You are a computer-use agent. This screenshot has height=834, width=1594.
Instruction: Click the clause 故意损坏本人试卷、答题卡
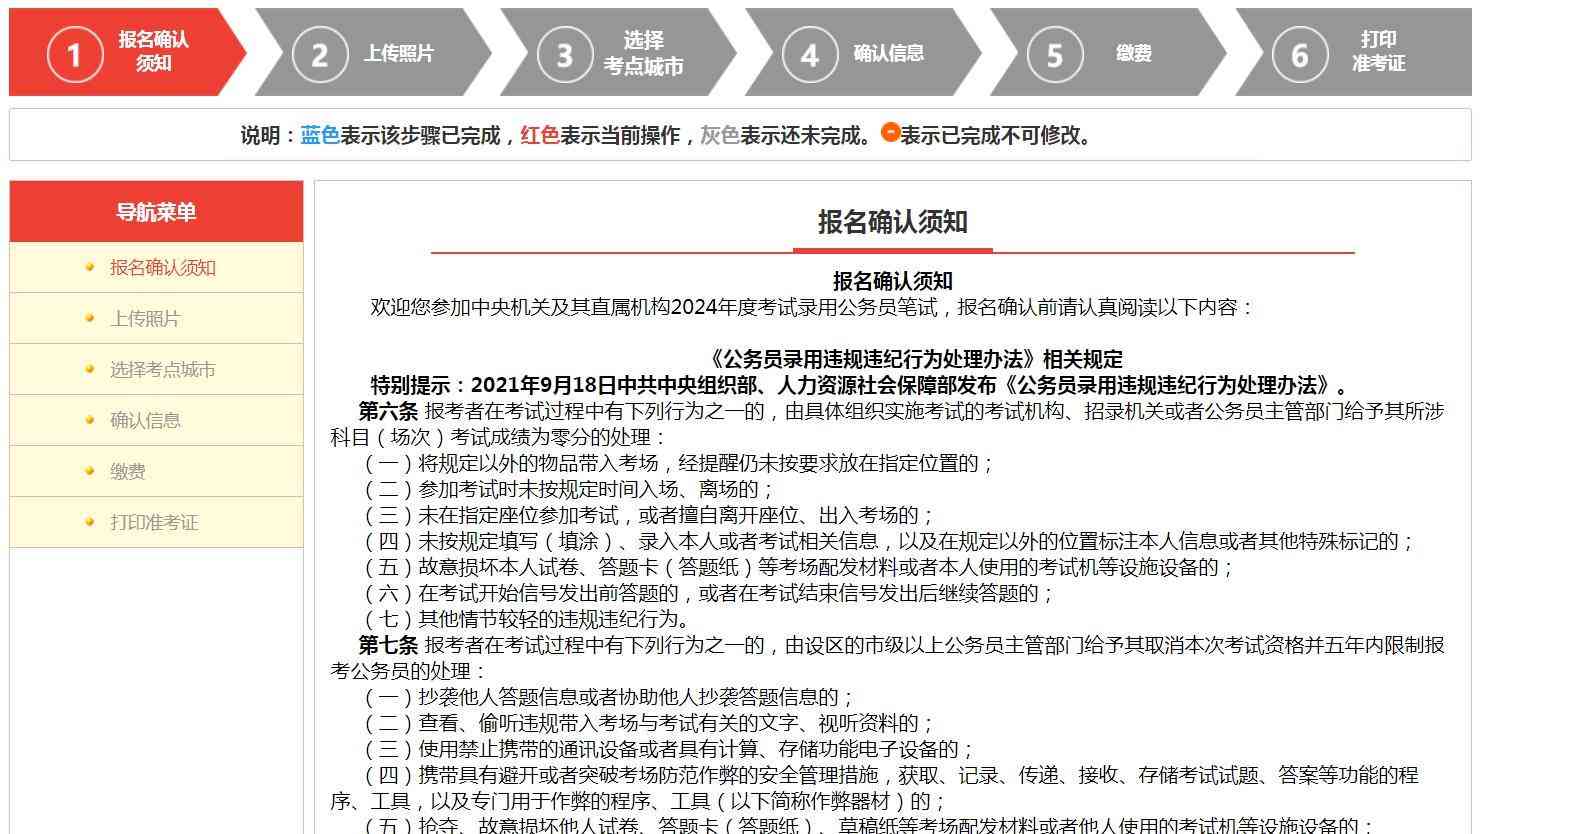tap(796, 567)
